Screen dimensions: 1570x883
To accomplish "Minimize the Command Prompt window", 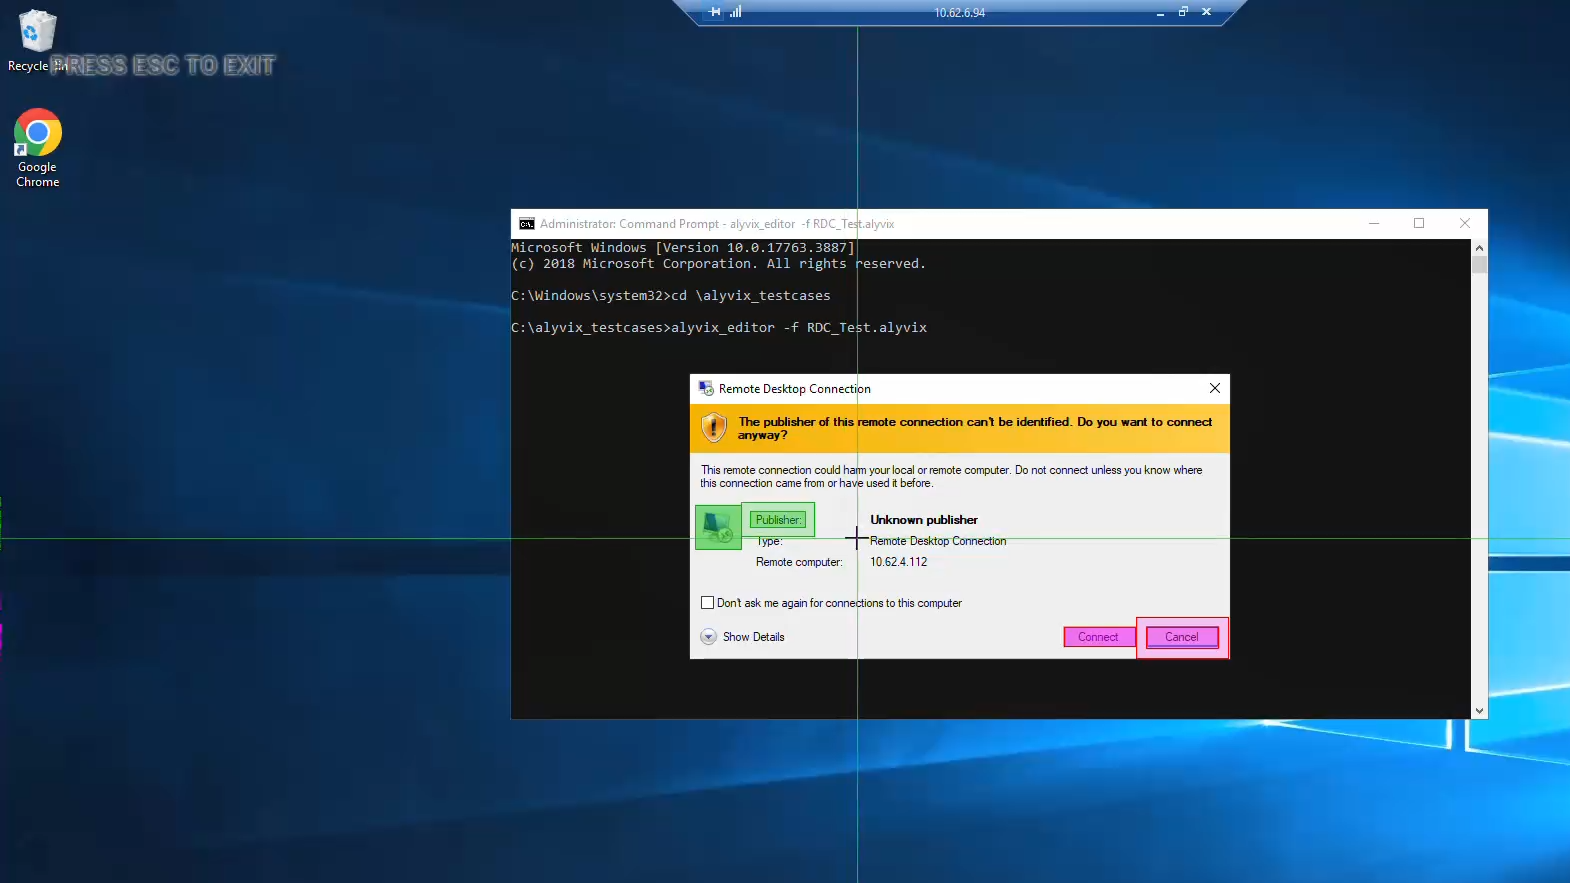I will click(x=1374, y=224).
